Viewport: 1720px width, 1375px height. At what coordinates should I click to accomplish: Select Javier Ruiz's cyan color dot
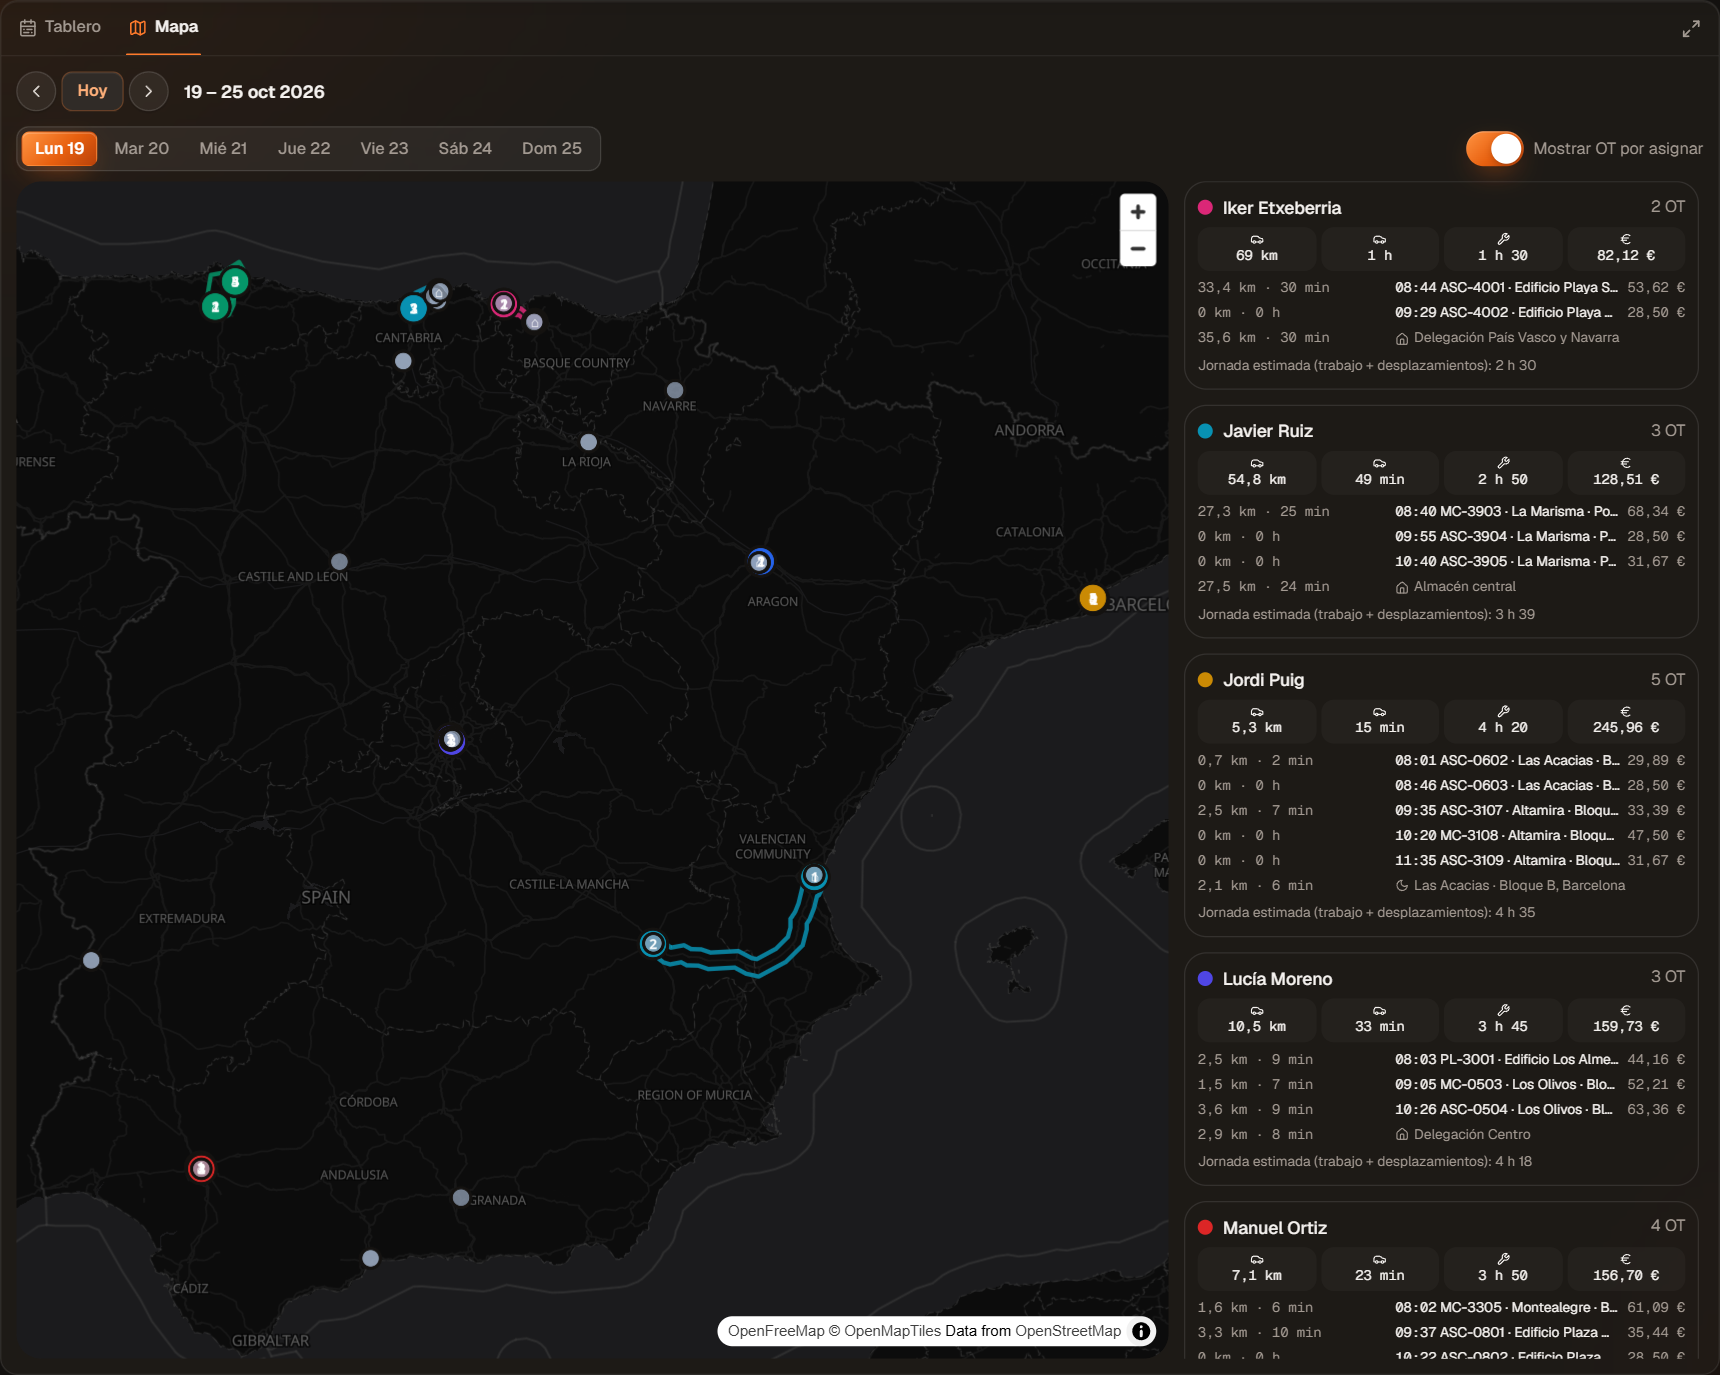click(1206, 431)
